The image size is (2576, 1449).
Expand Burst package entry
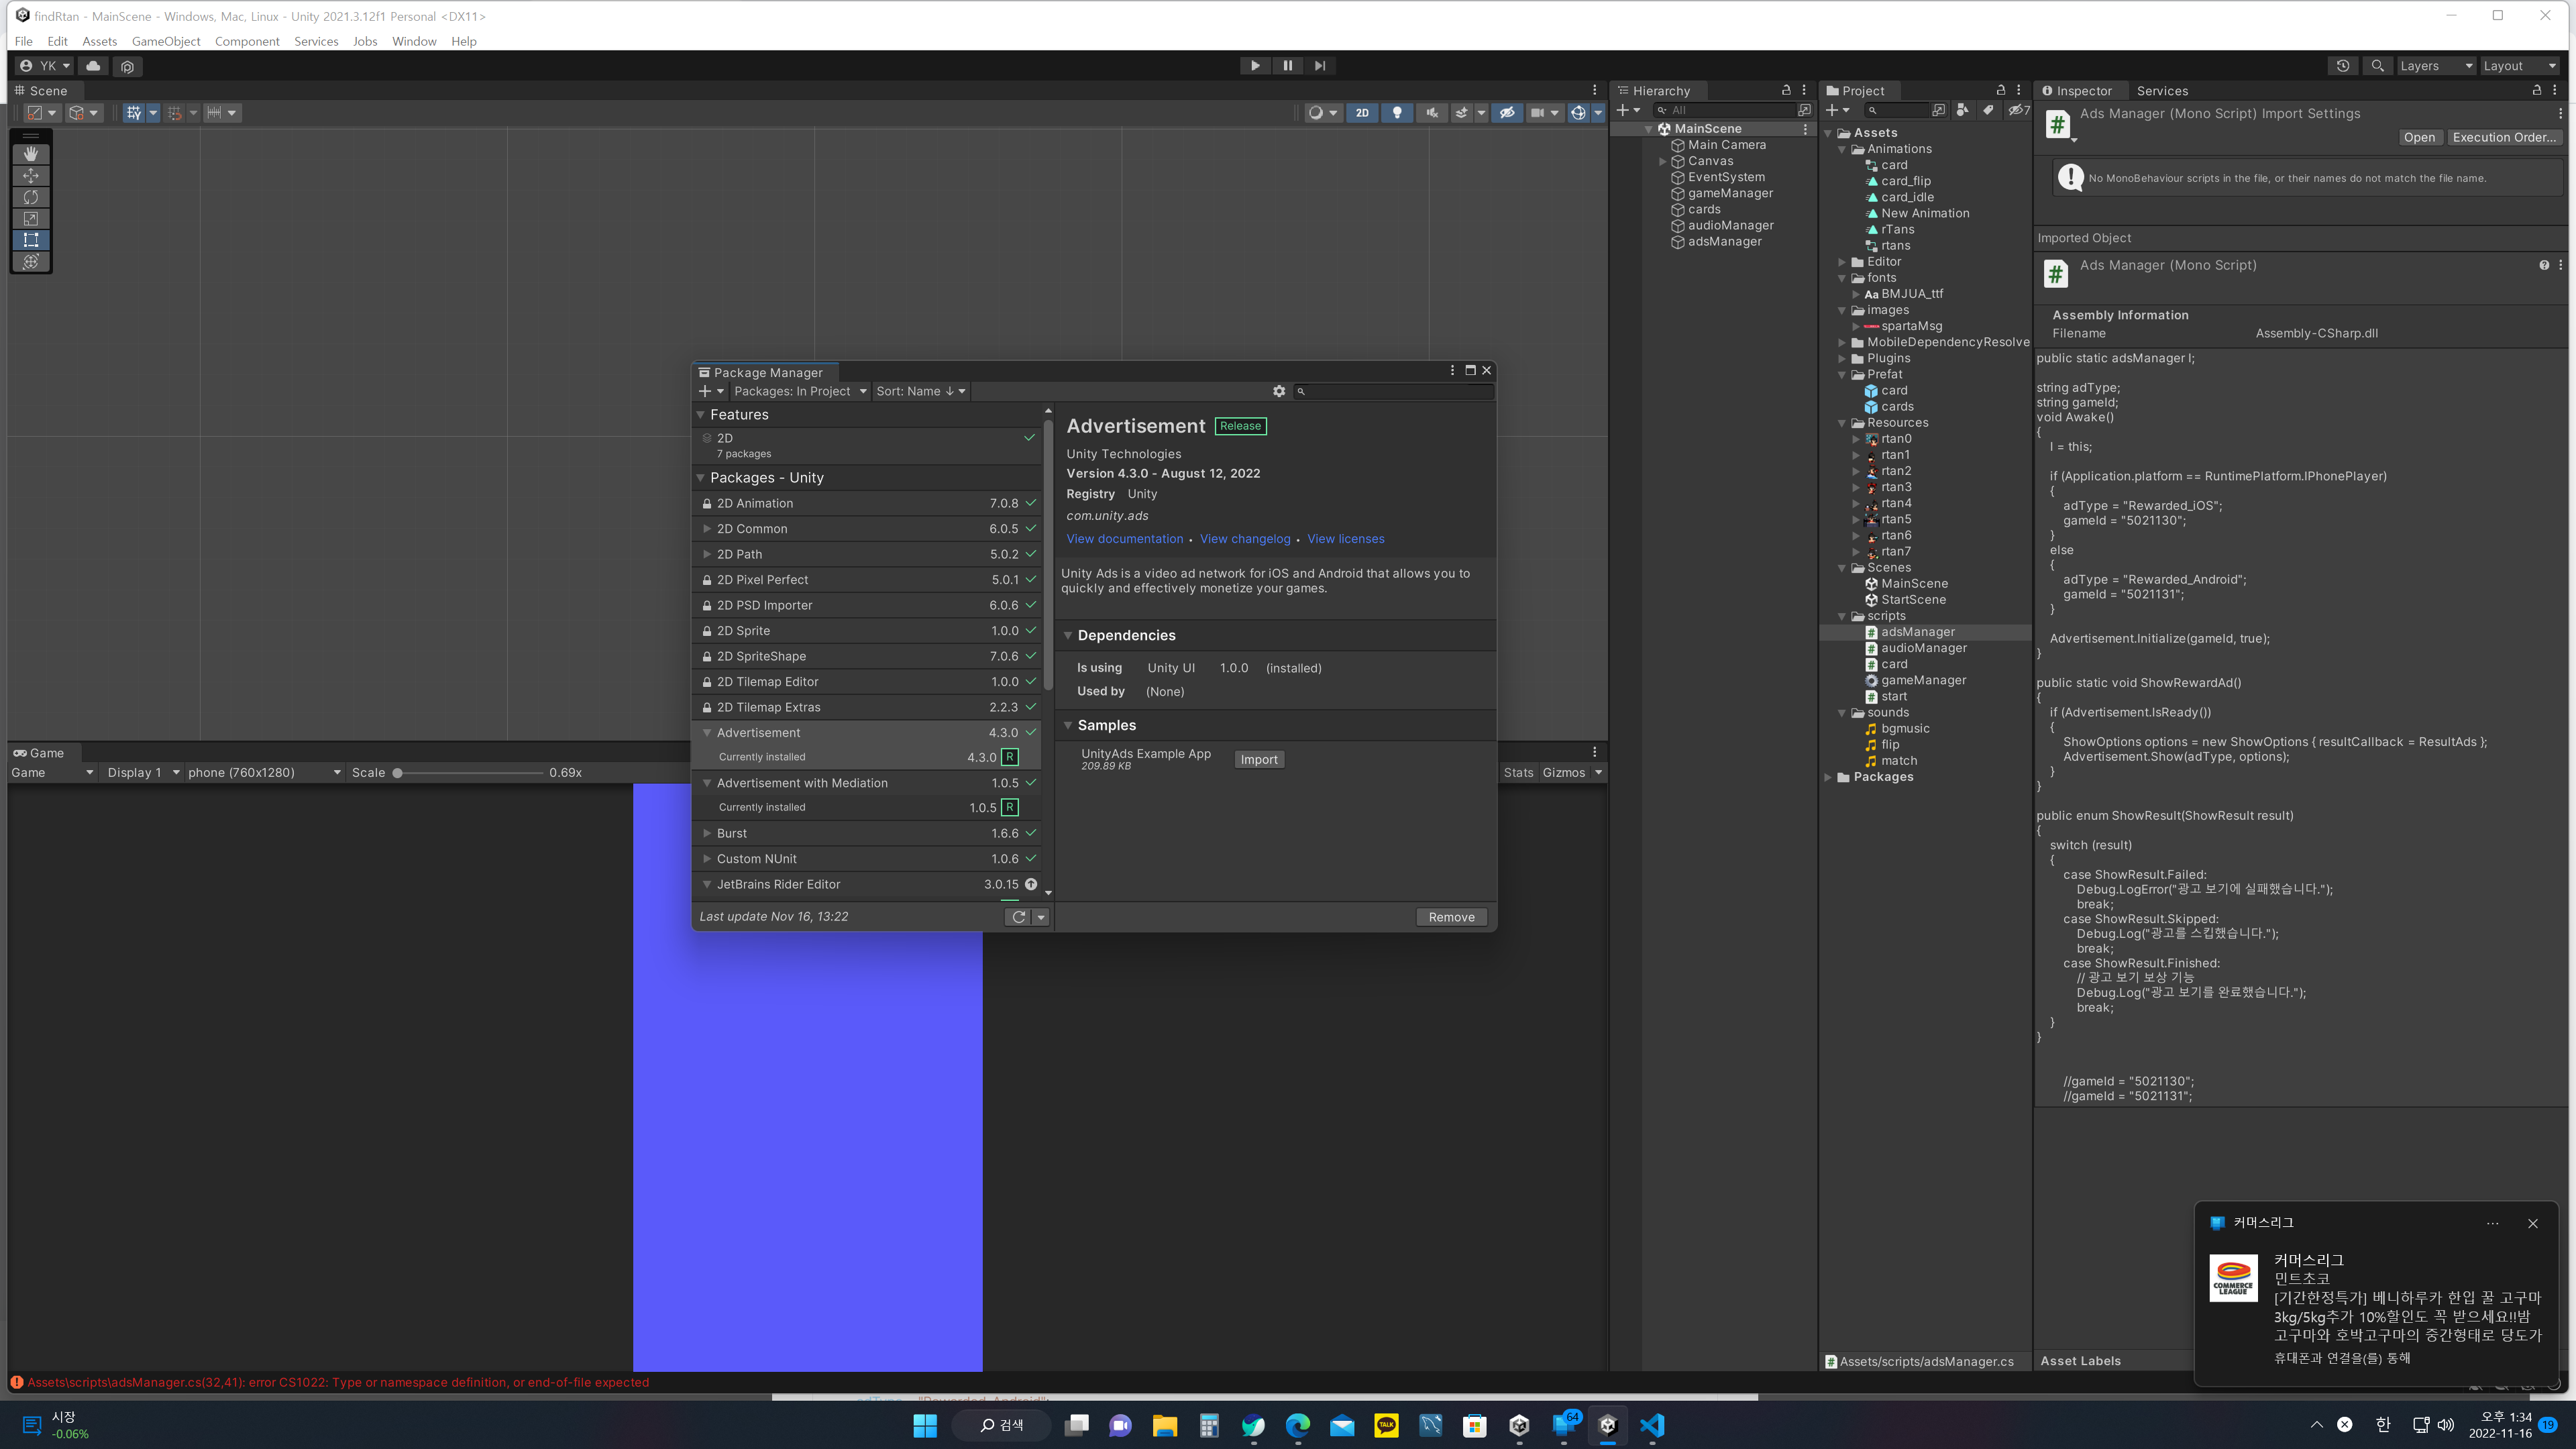pyautogui.click(x=707, y=834)
